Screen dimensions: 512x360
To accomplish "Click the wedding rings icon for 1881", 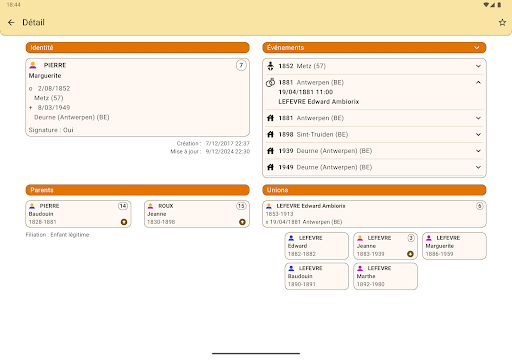I will coord(270,82).
